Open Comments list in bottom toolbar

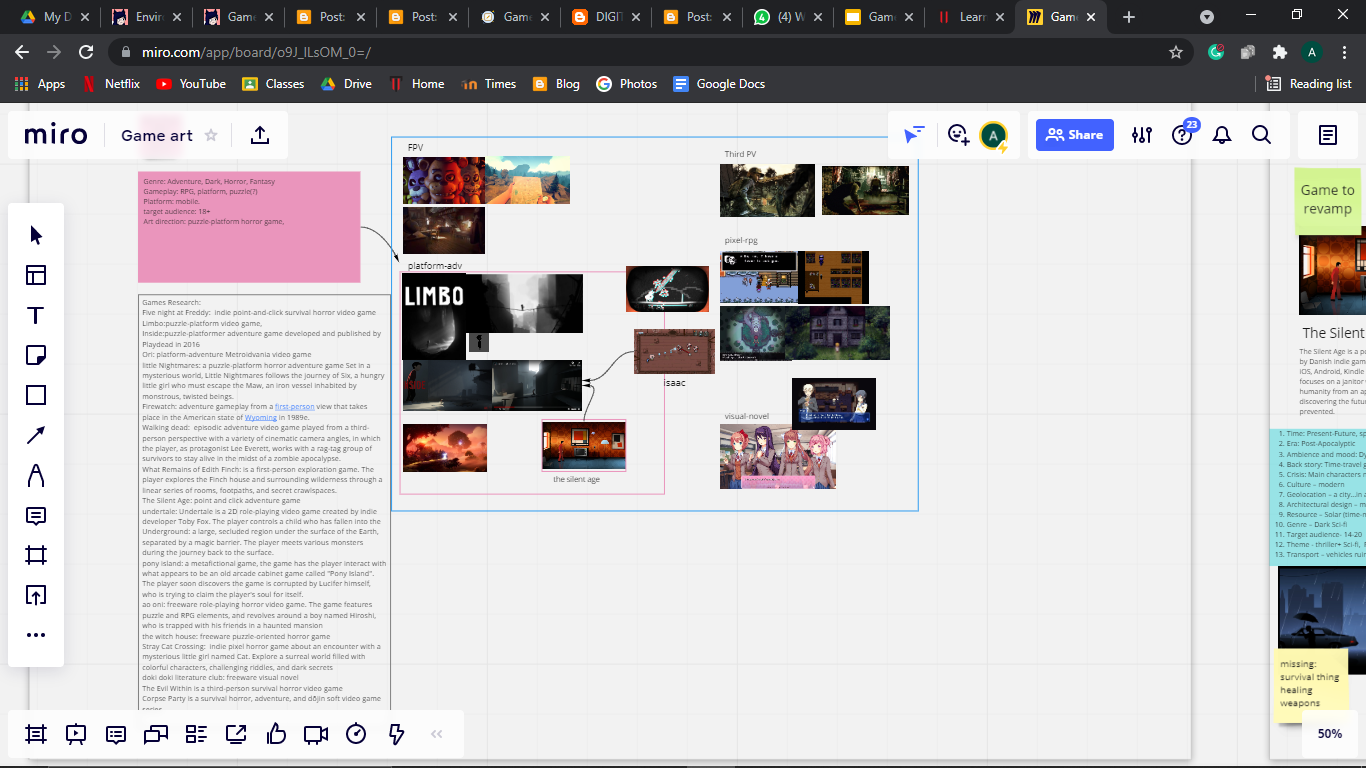pos(116,734)
